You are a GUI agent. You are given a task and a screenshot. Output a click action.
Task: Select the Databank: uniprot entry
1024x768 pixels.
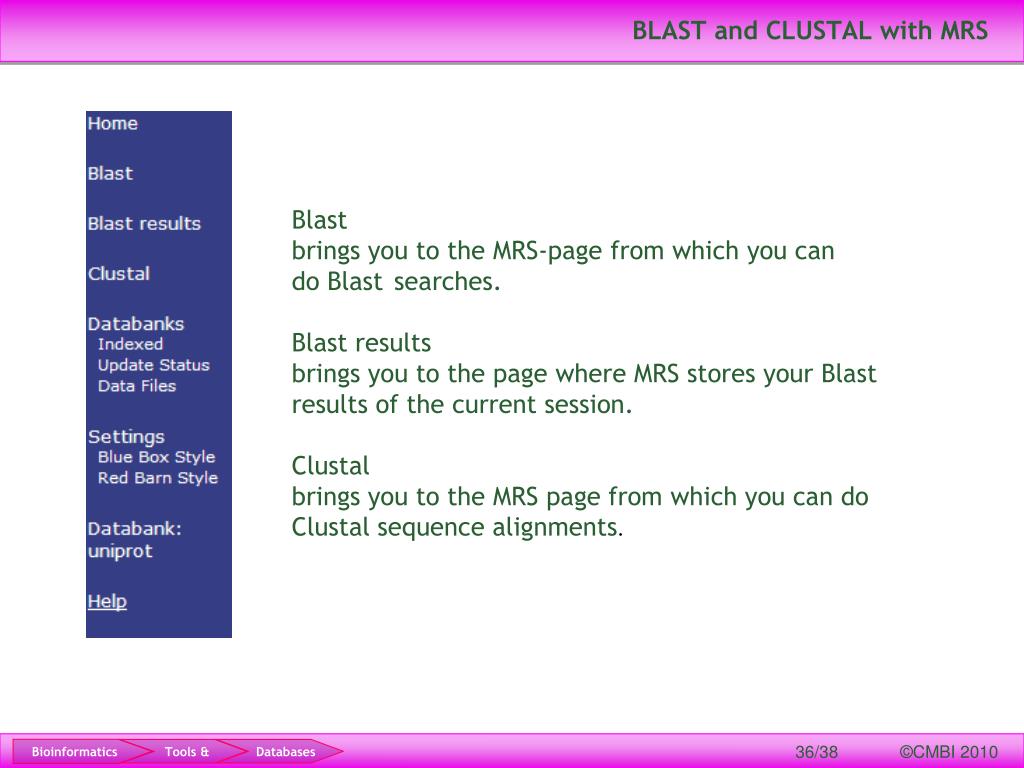[135, 539]
